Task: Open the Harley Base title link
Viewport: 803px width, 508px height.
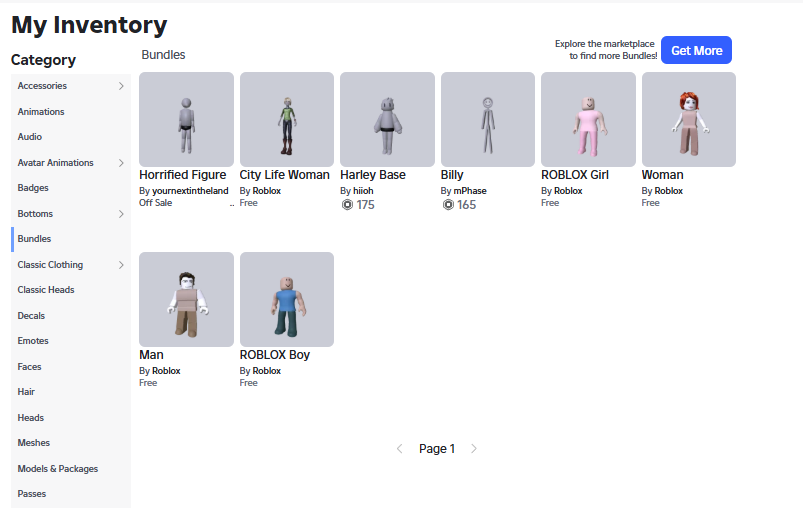Action: pos(373,175)
